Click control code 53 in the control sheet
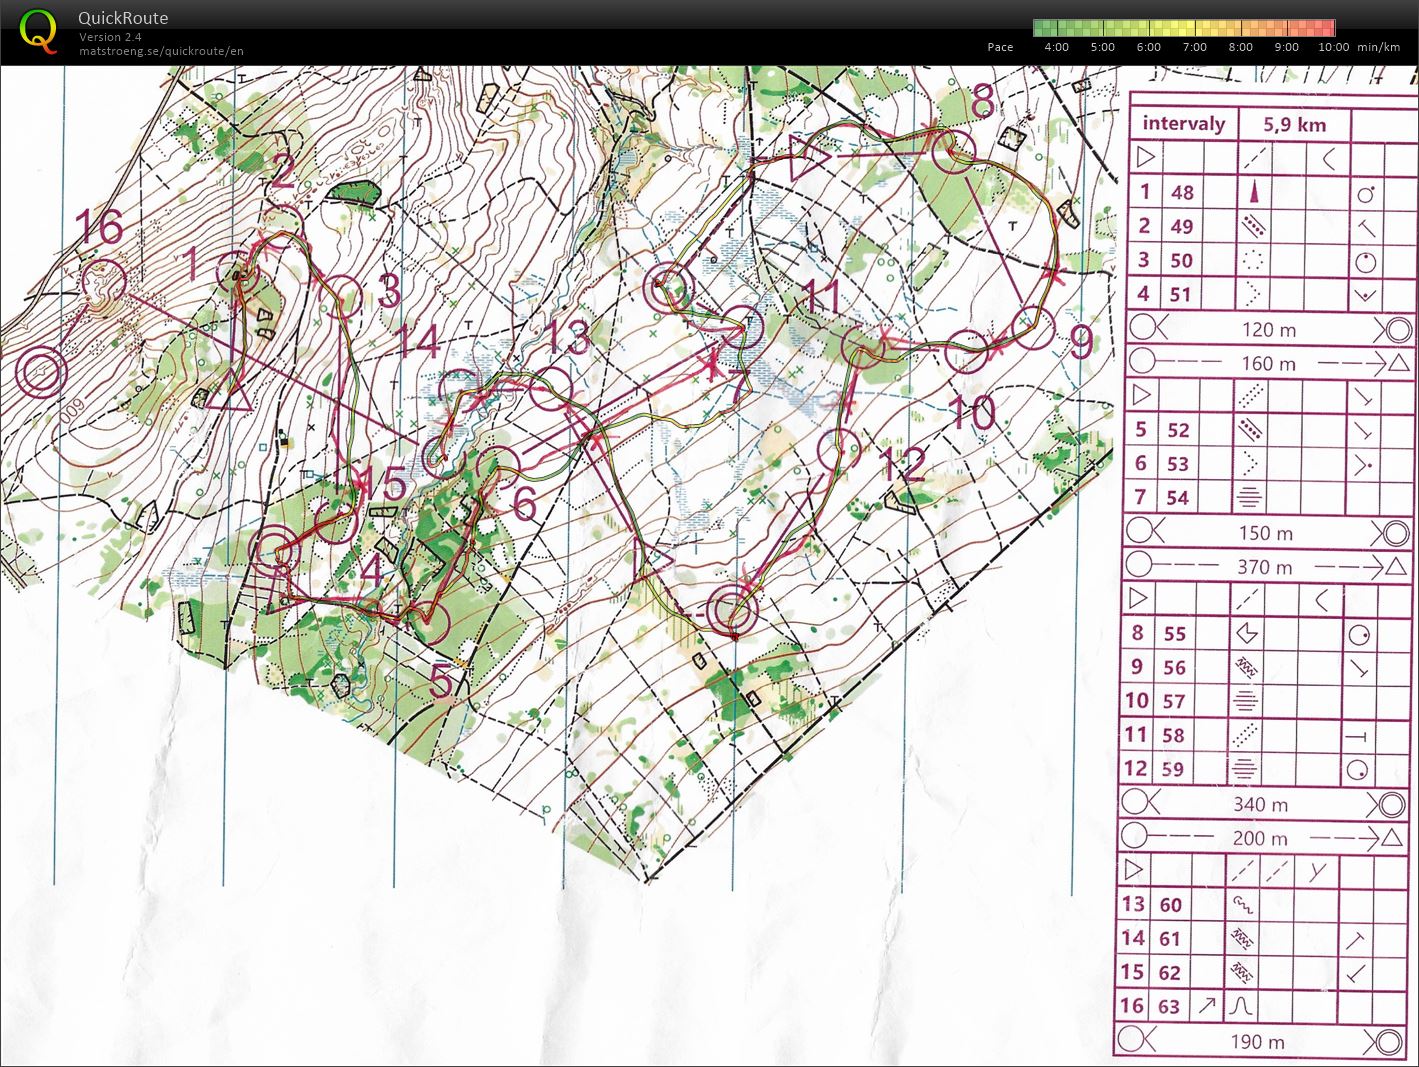This screenshot has height=1067, width=1419. [x=1178, y=464]
